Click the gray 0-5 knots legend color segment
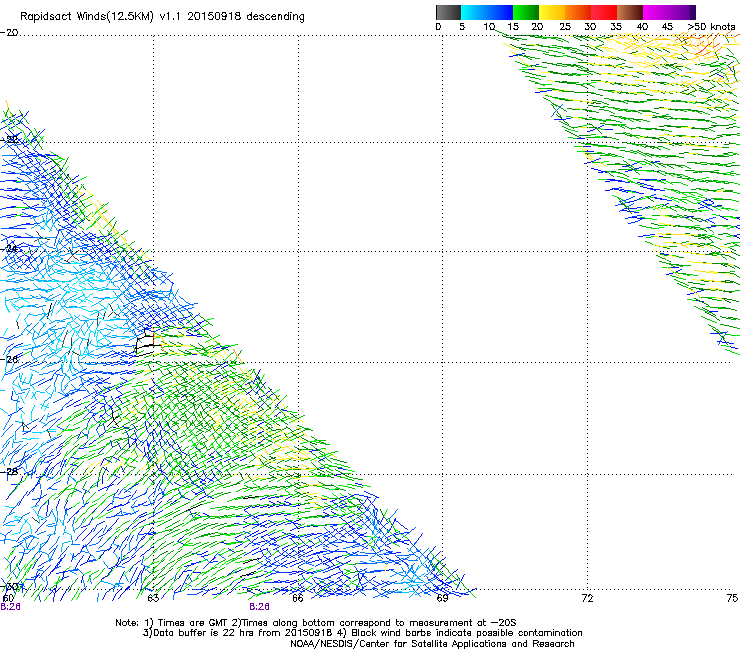The width and height of the screenshot is (740, 650). tap(448, 12)
